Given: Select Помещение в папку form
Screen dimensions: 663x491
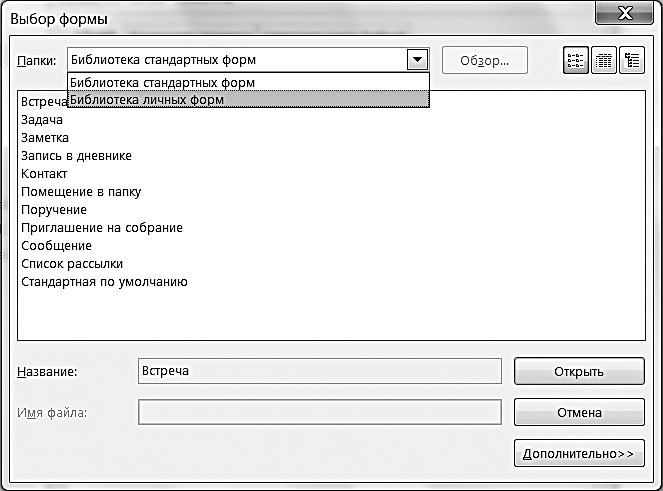Looking at the screenshot, I should point(81,192).
